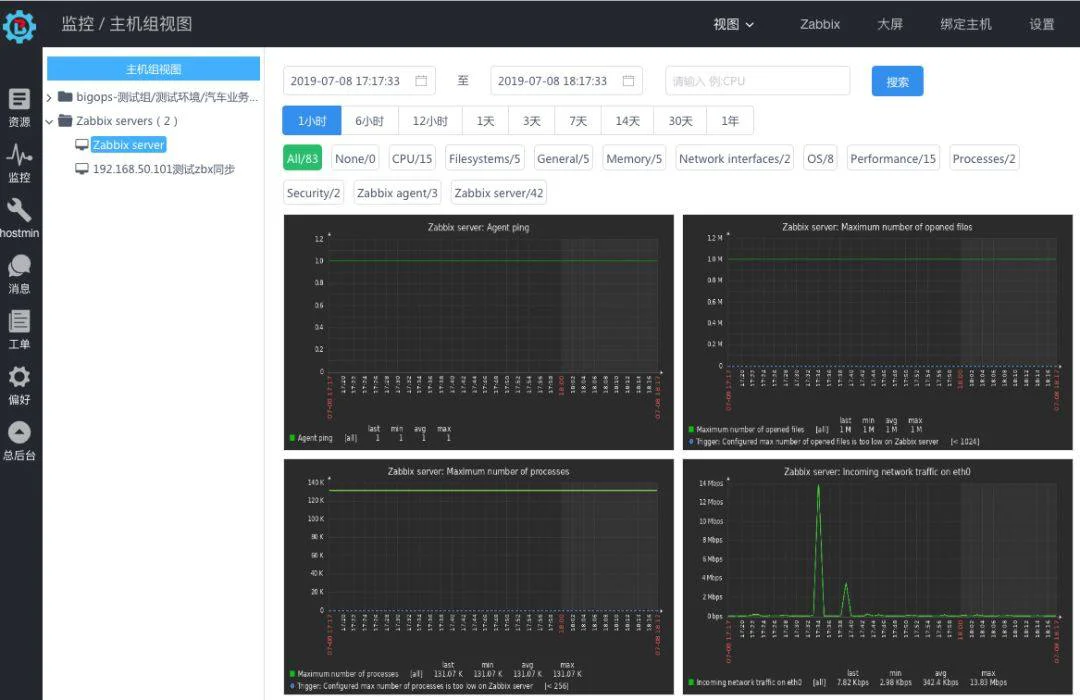This screenshot has width=1080, height=700.
Task: Open the 设置 settings menu
Action: coord(1041,24)
